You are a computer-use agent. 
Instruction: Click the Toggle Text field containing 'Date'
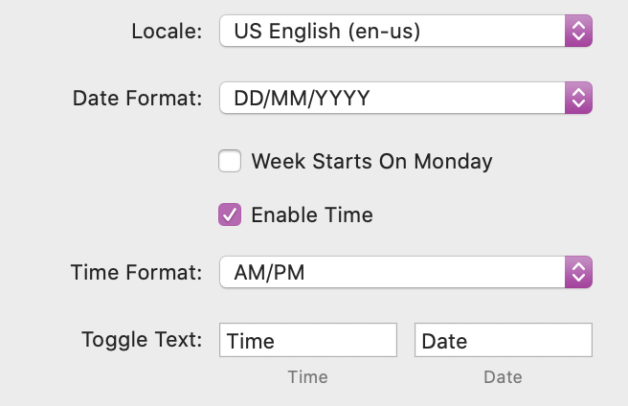pos(503,341)
